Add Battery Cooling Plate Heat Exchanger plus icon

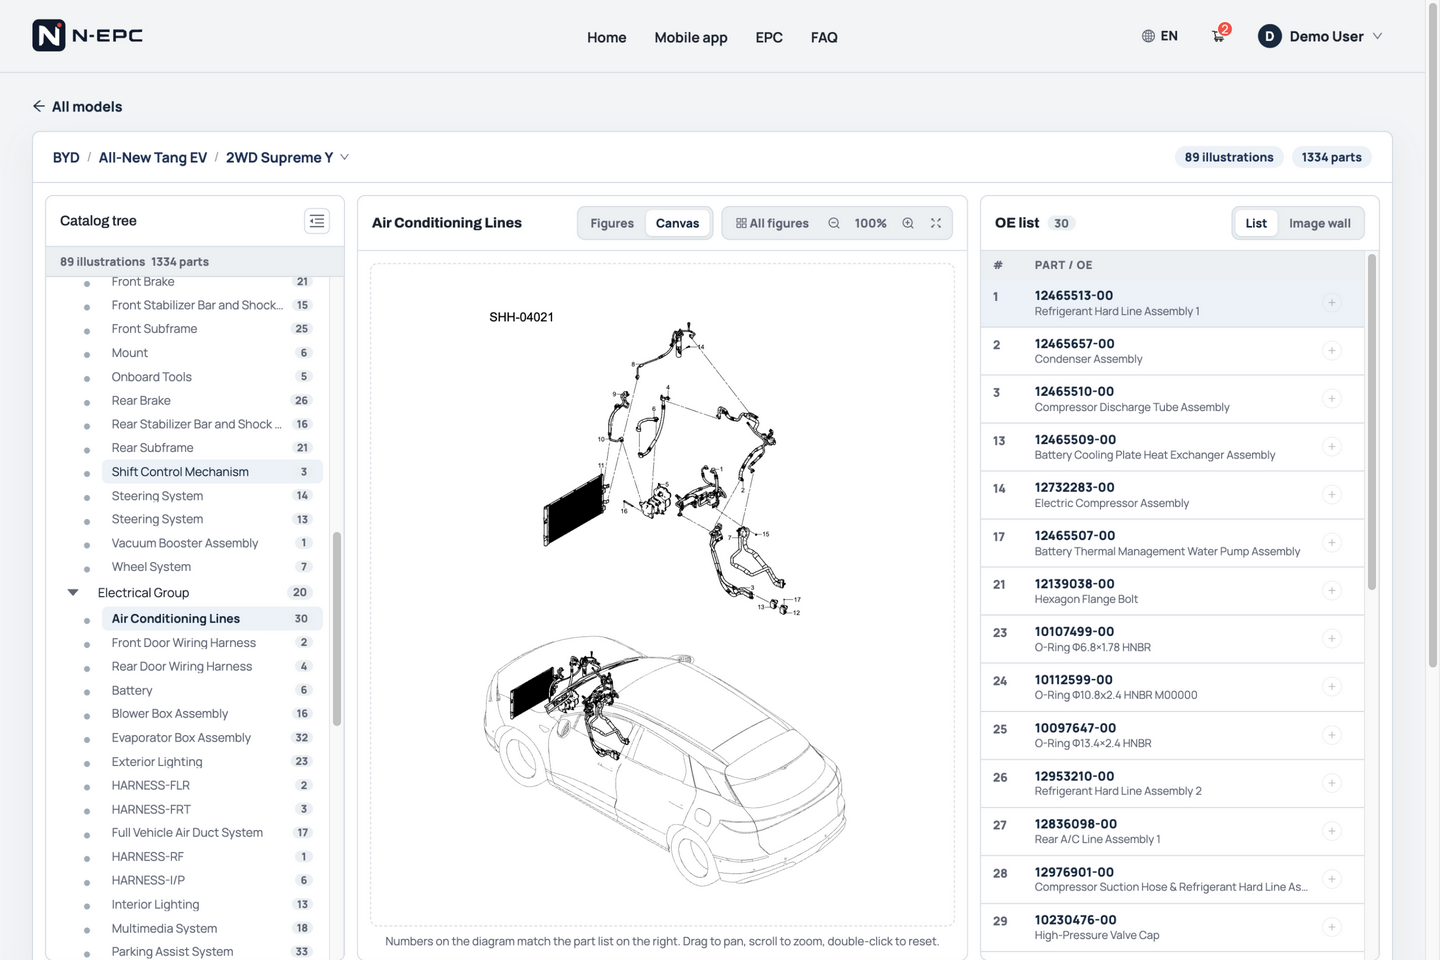tap(1332, 446)
